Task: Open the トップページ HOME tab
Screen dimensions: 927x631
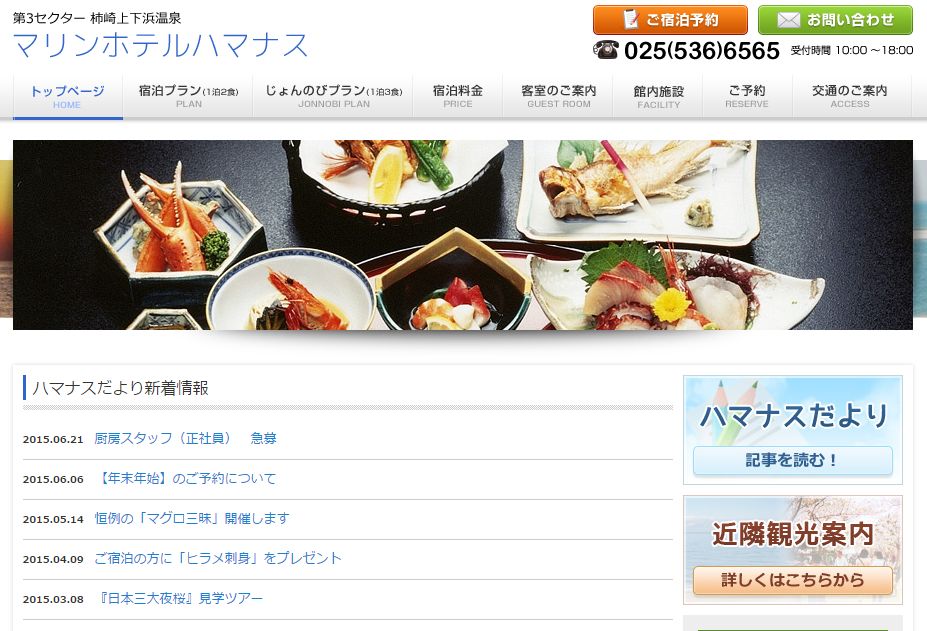Action: 67,96
